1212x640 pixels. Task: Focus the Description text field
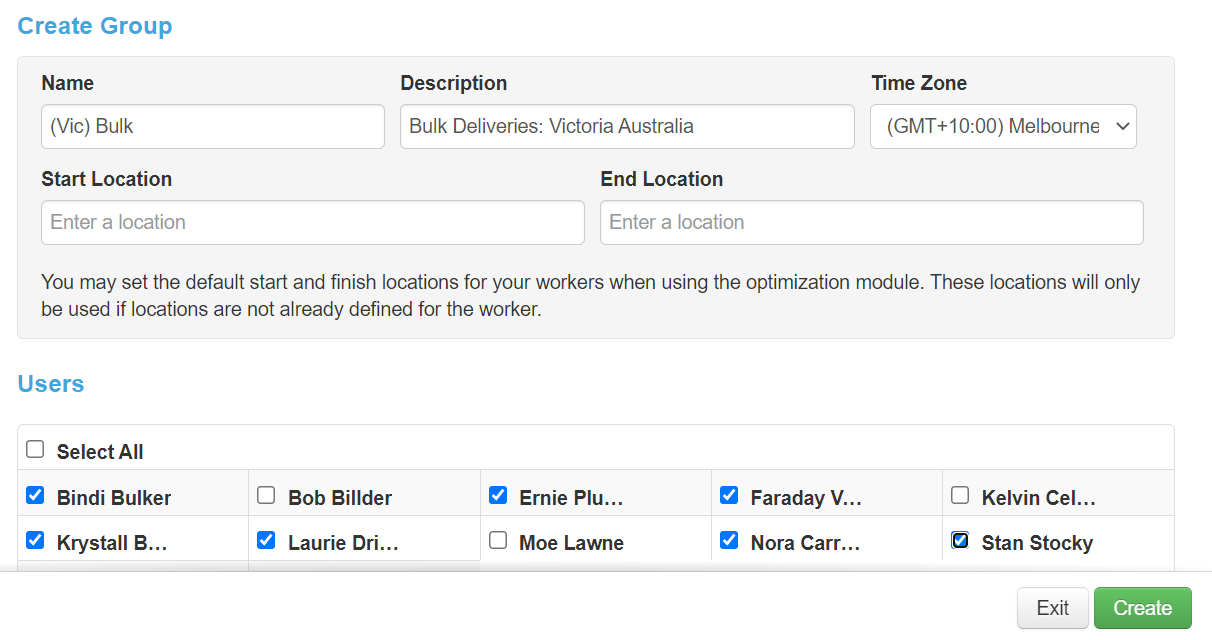[627, 127]
